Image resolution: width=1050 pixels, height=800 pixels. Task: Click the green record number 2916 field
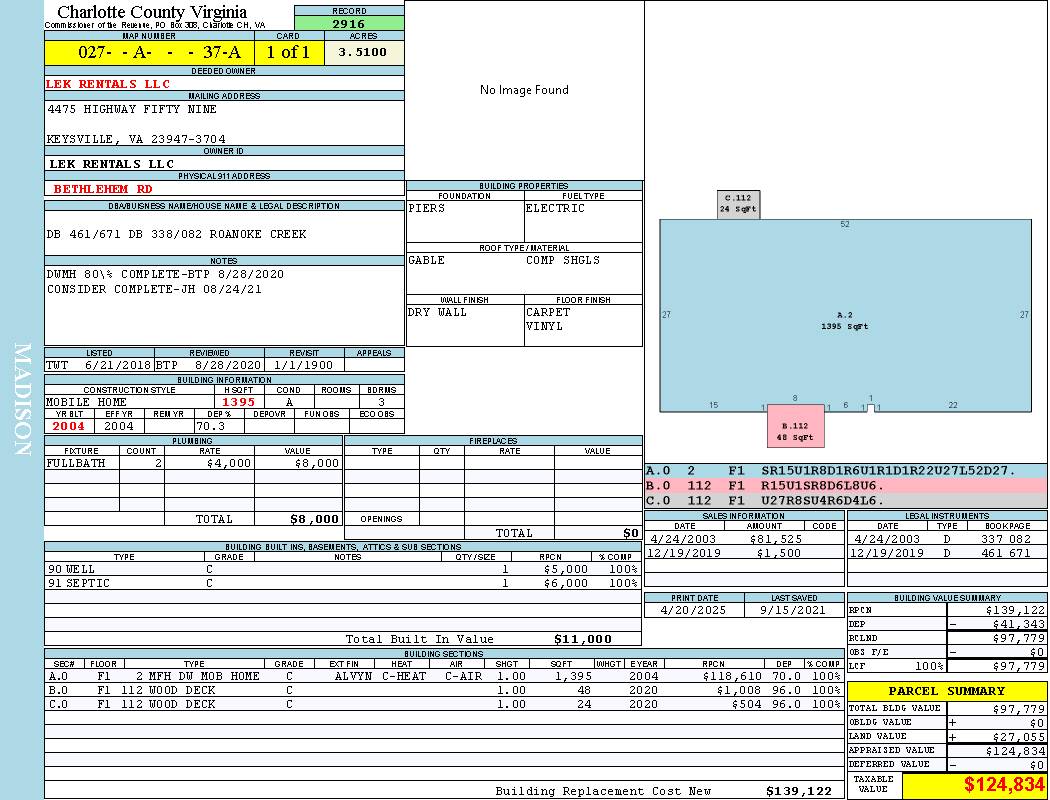click(349, 23)
